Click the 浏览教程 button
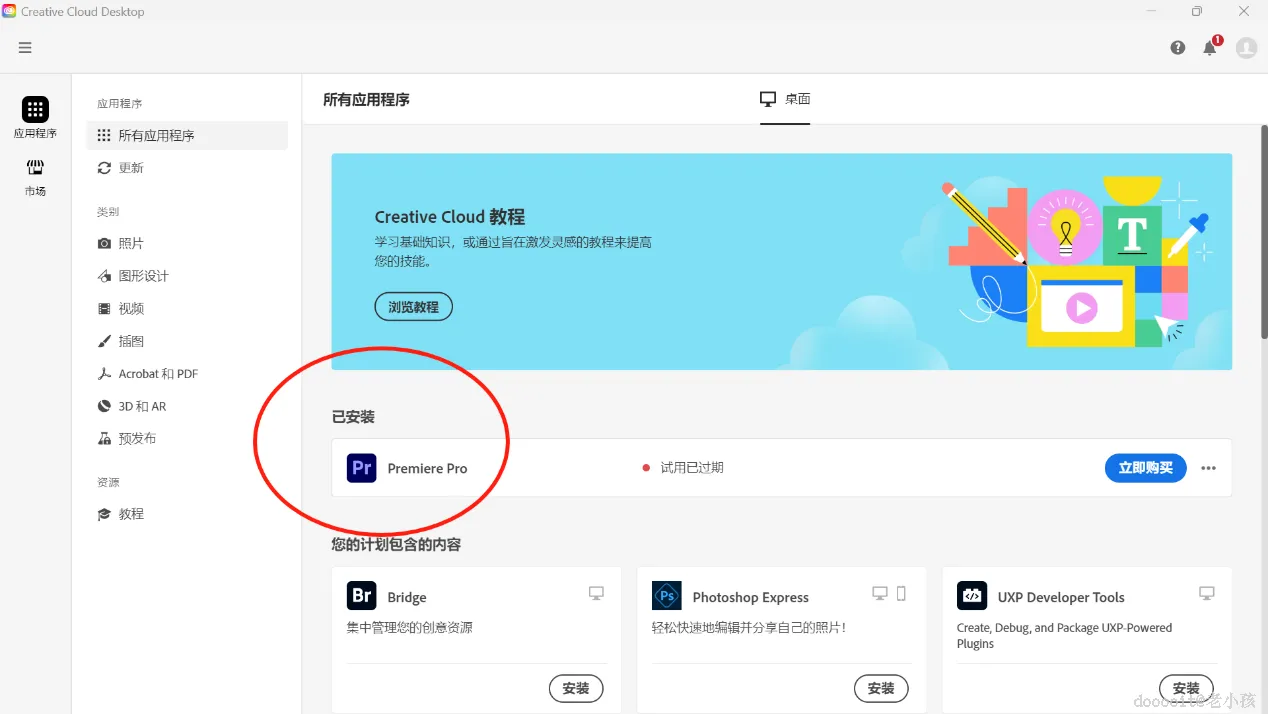The image size is (1268, 714). coord(413,306)
